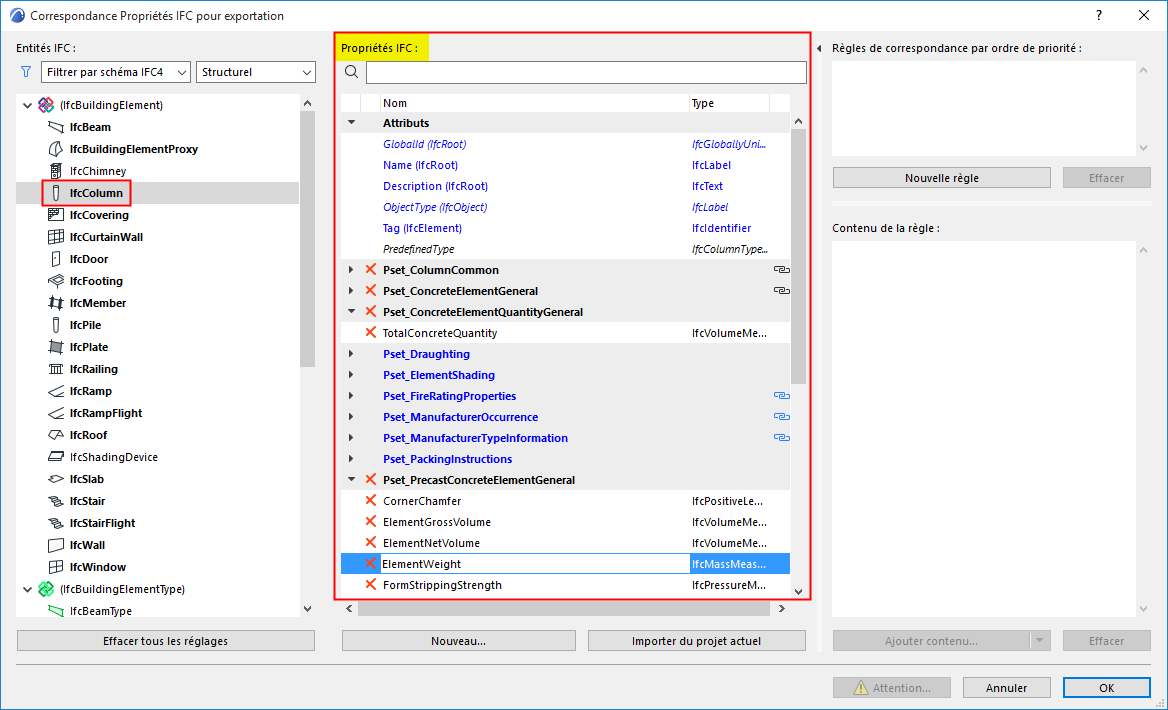
Task: Toggle red X on Pset_ConcreteElementQuantityGeneral
Action: tap(371, 311)
